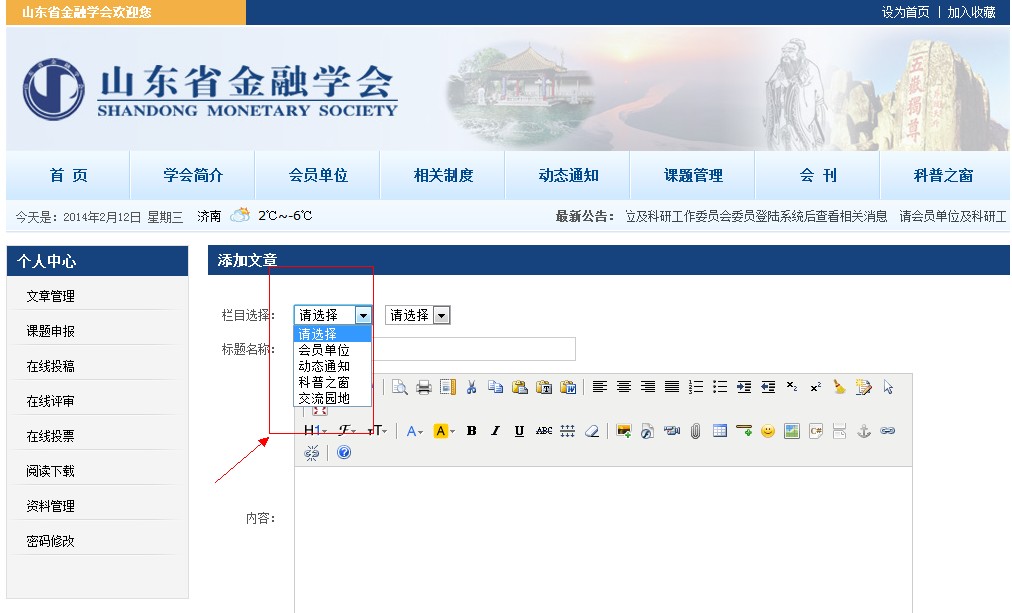The image size is (1012, 613).
Task: Open 会刊 in the navigation bar
Action: point(818,176)
